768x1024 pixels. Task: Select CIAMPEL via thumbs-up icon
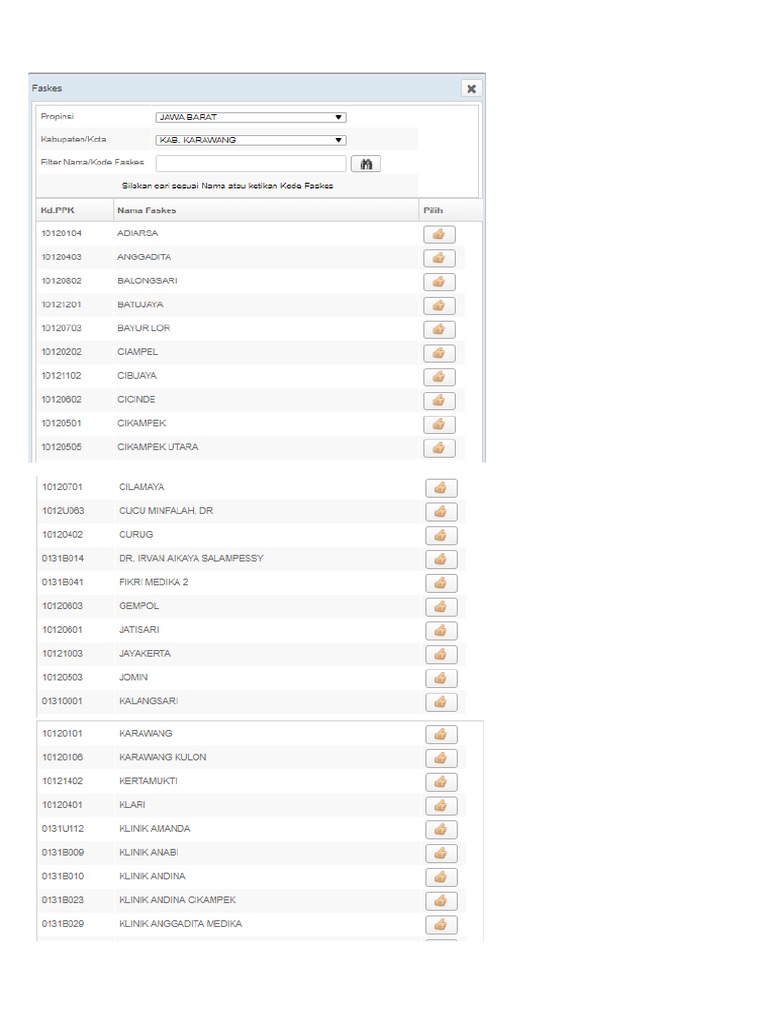tap(439, 353)
